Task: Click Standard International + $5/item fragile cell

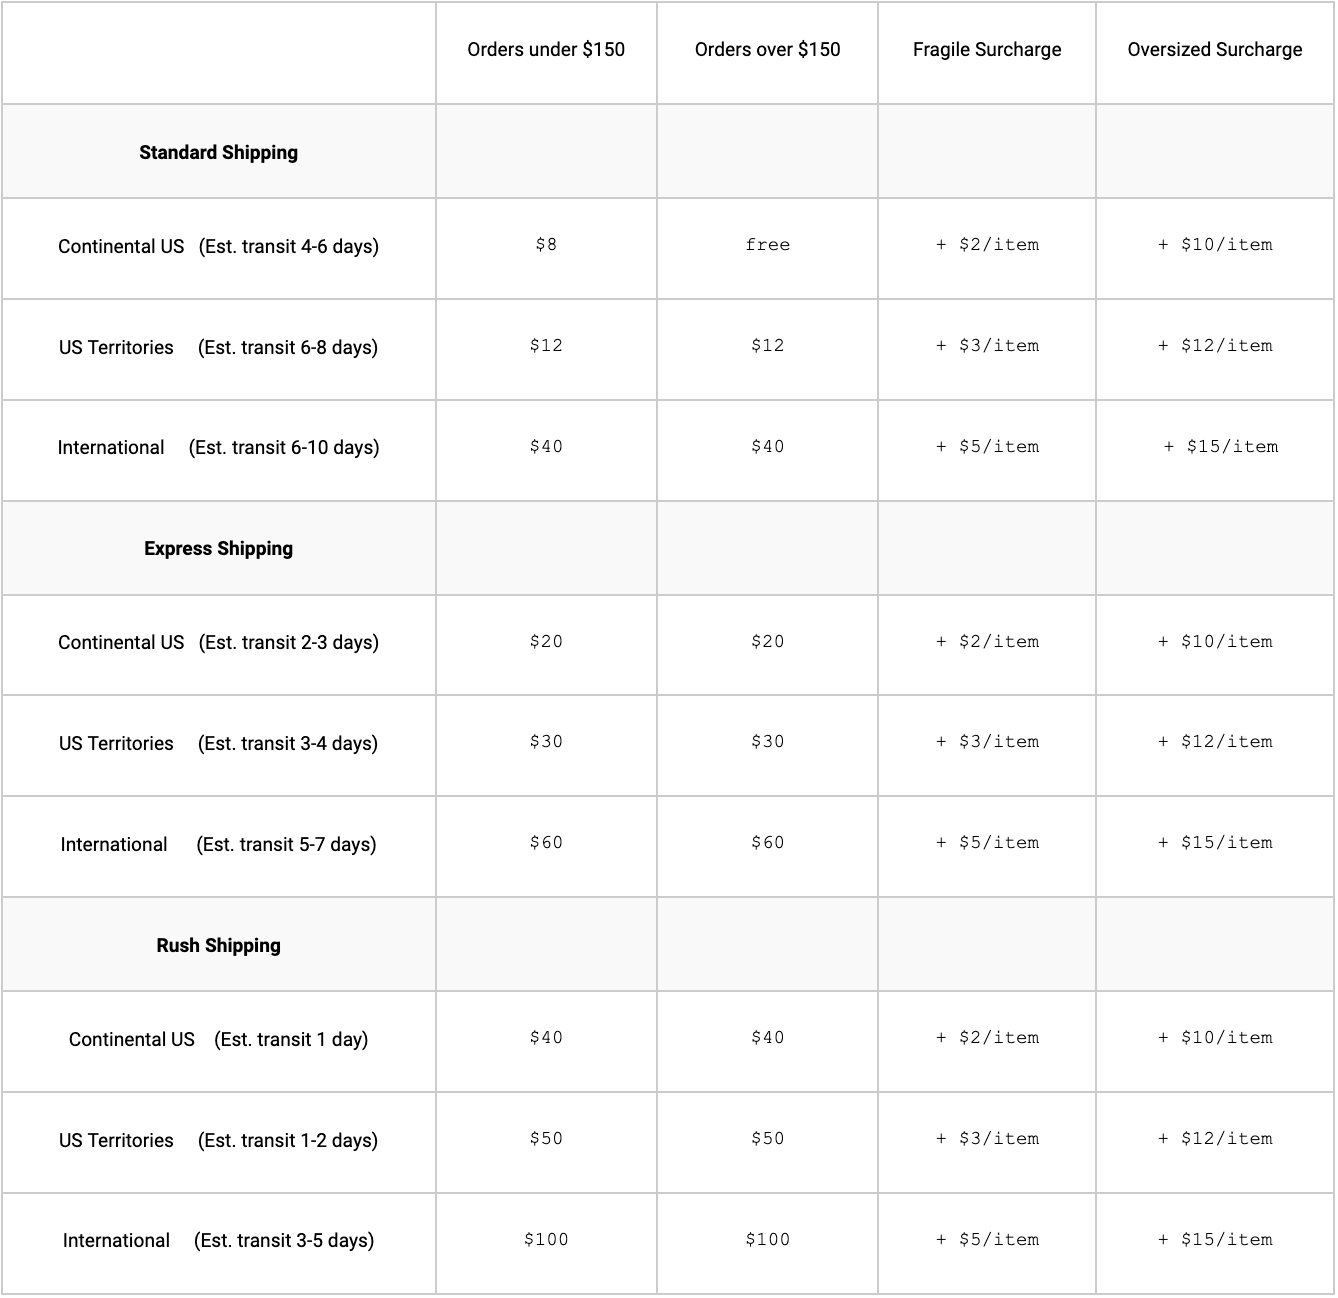Action: click(x=987, y=447)
